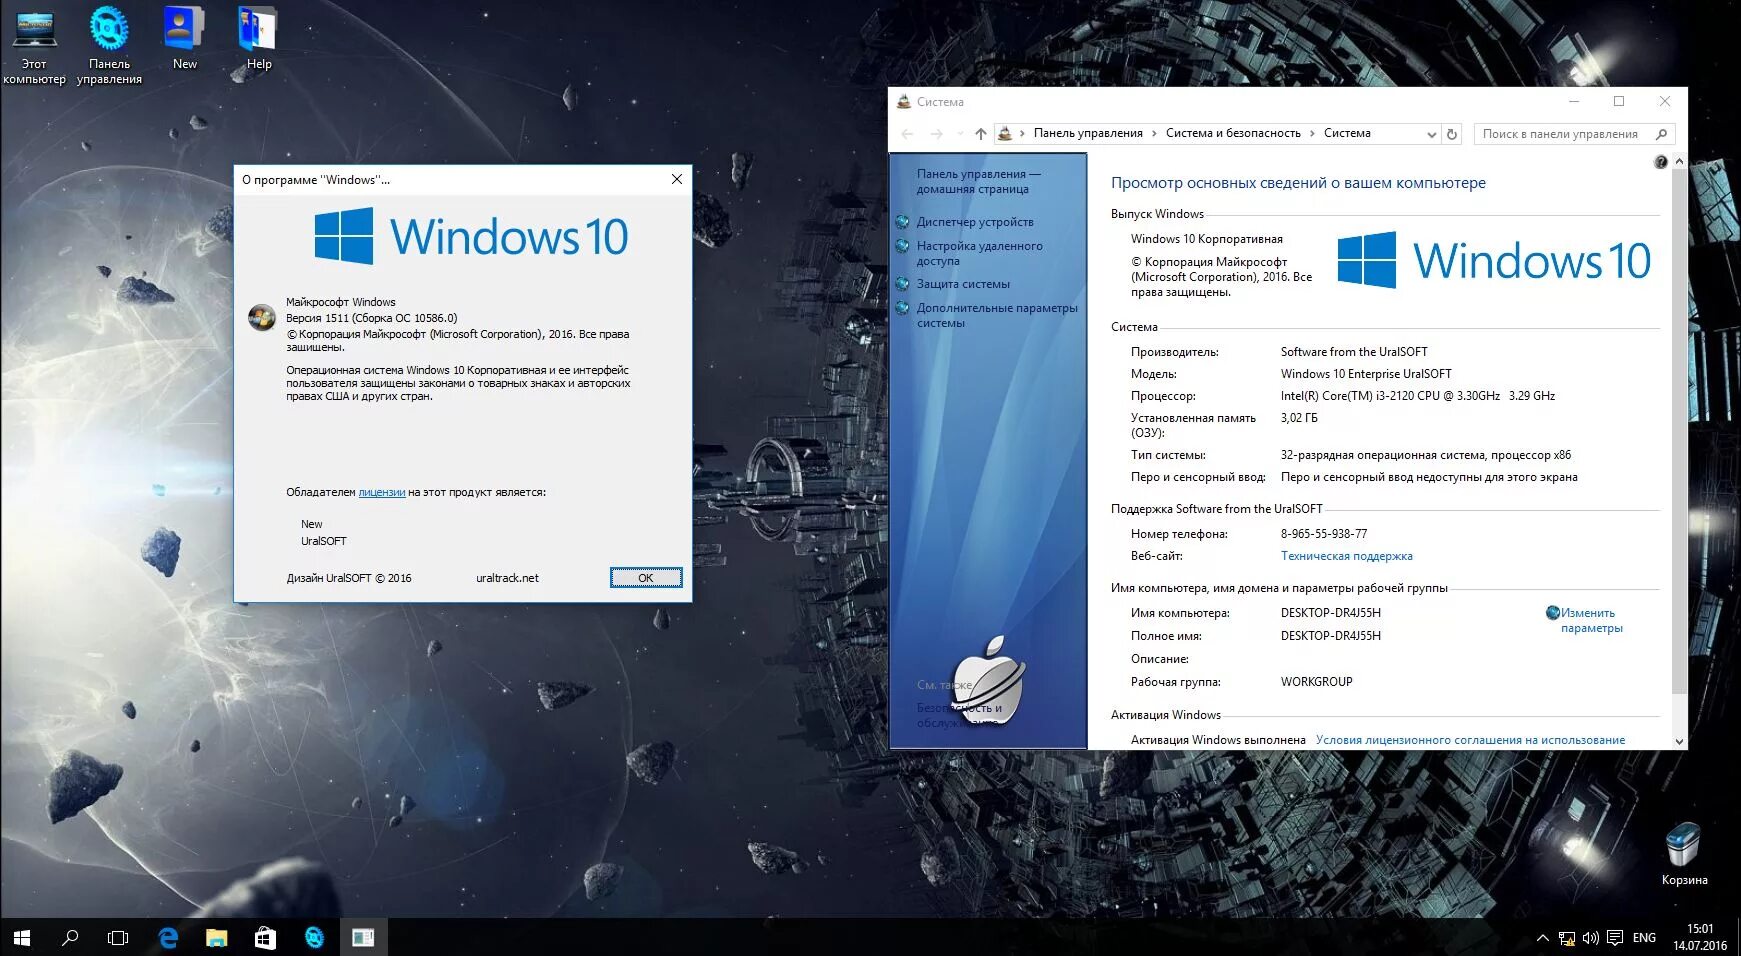Open the 'New' user folder desktop icon
This screenshot has height=956, width=1741.
[184, 38]
